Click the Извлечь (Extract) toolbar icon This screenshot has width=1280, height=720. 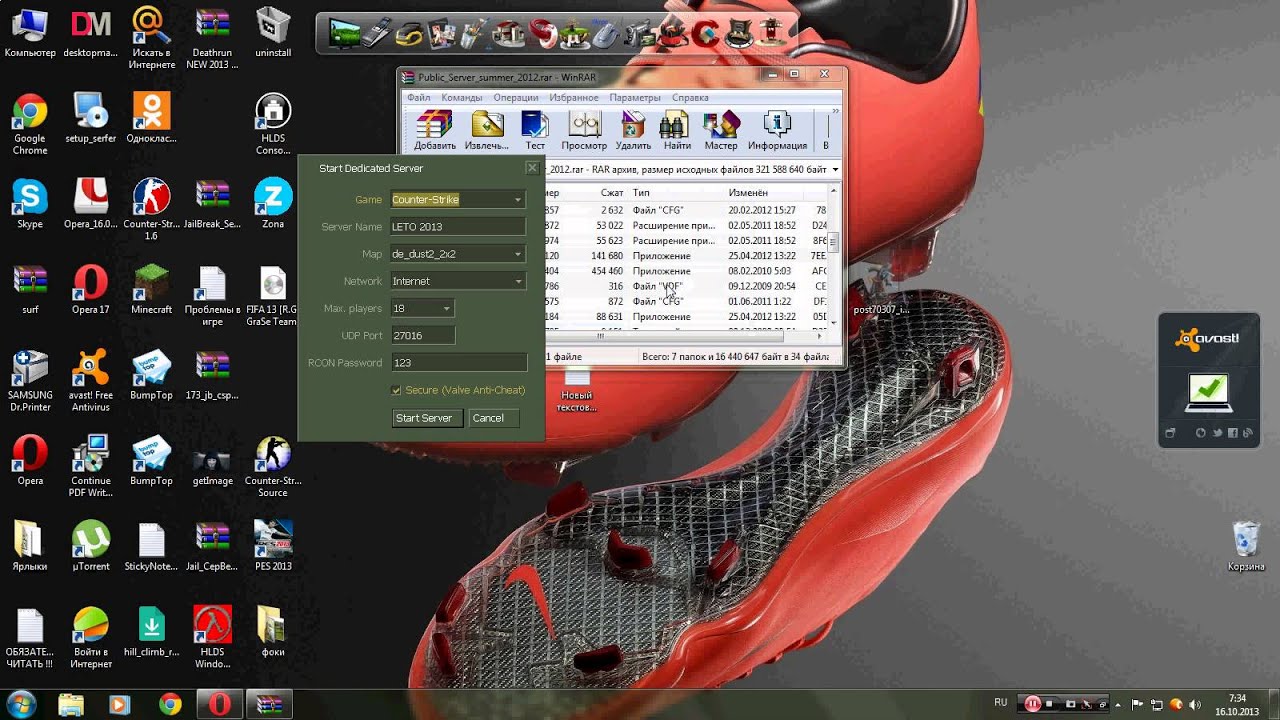pos(487,130)
